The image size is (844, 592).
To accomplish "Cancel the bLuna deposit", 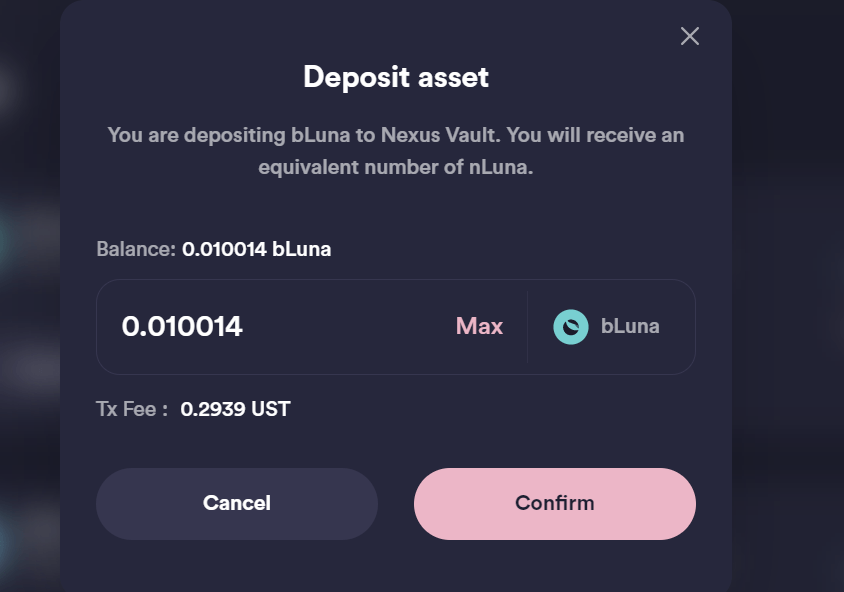I will 237,503.
